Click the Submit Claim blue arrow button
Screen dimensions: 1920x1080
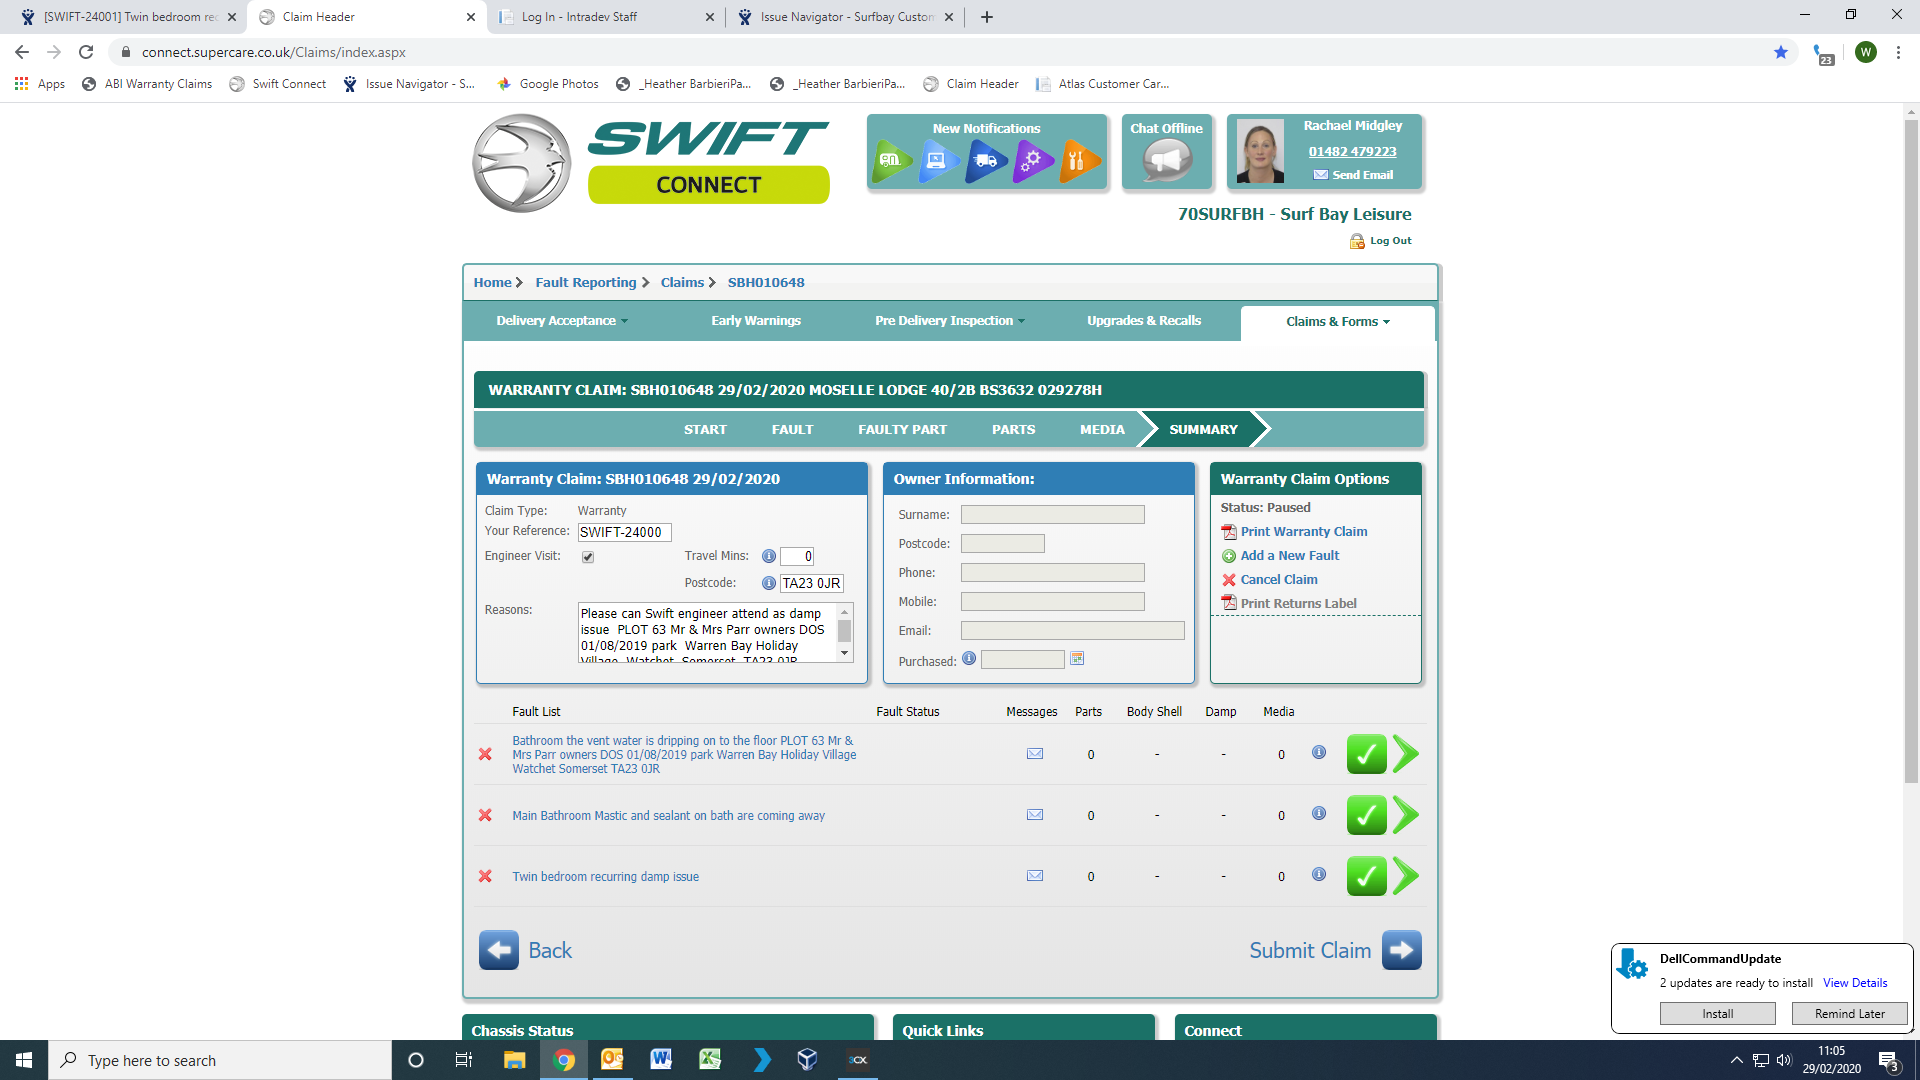coord(1401,950)
